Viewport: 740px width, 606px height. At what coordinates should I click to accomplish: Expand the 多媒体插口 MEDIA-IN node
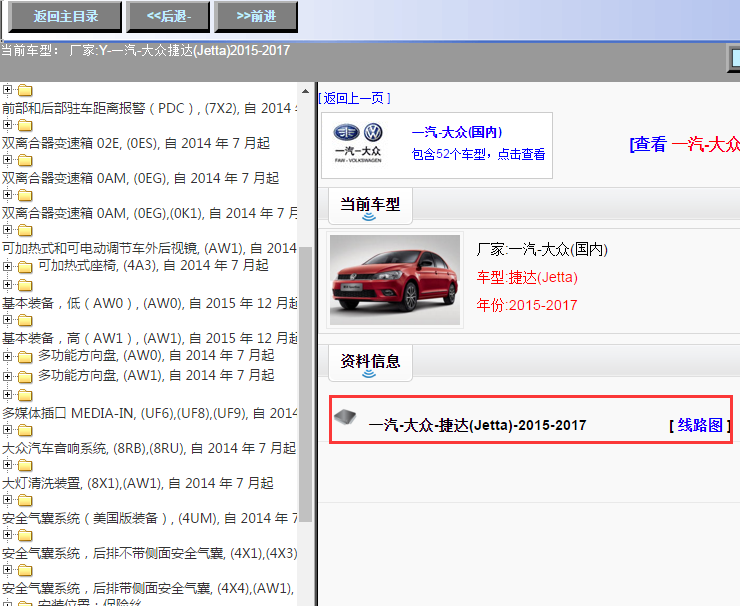click(x=7, y=395)
